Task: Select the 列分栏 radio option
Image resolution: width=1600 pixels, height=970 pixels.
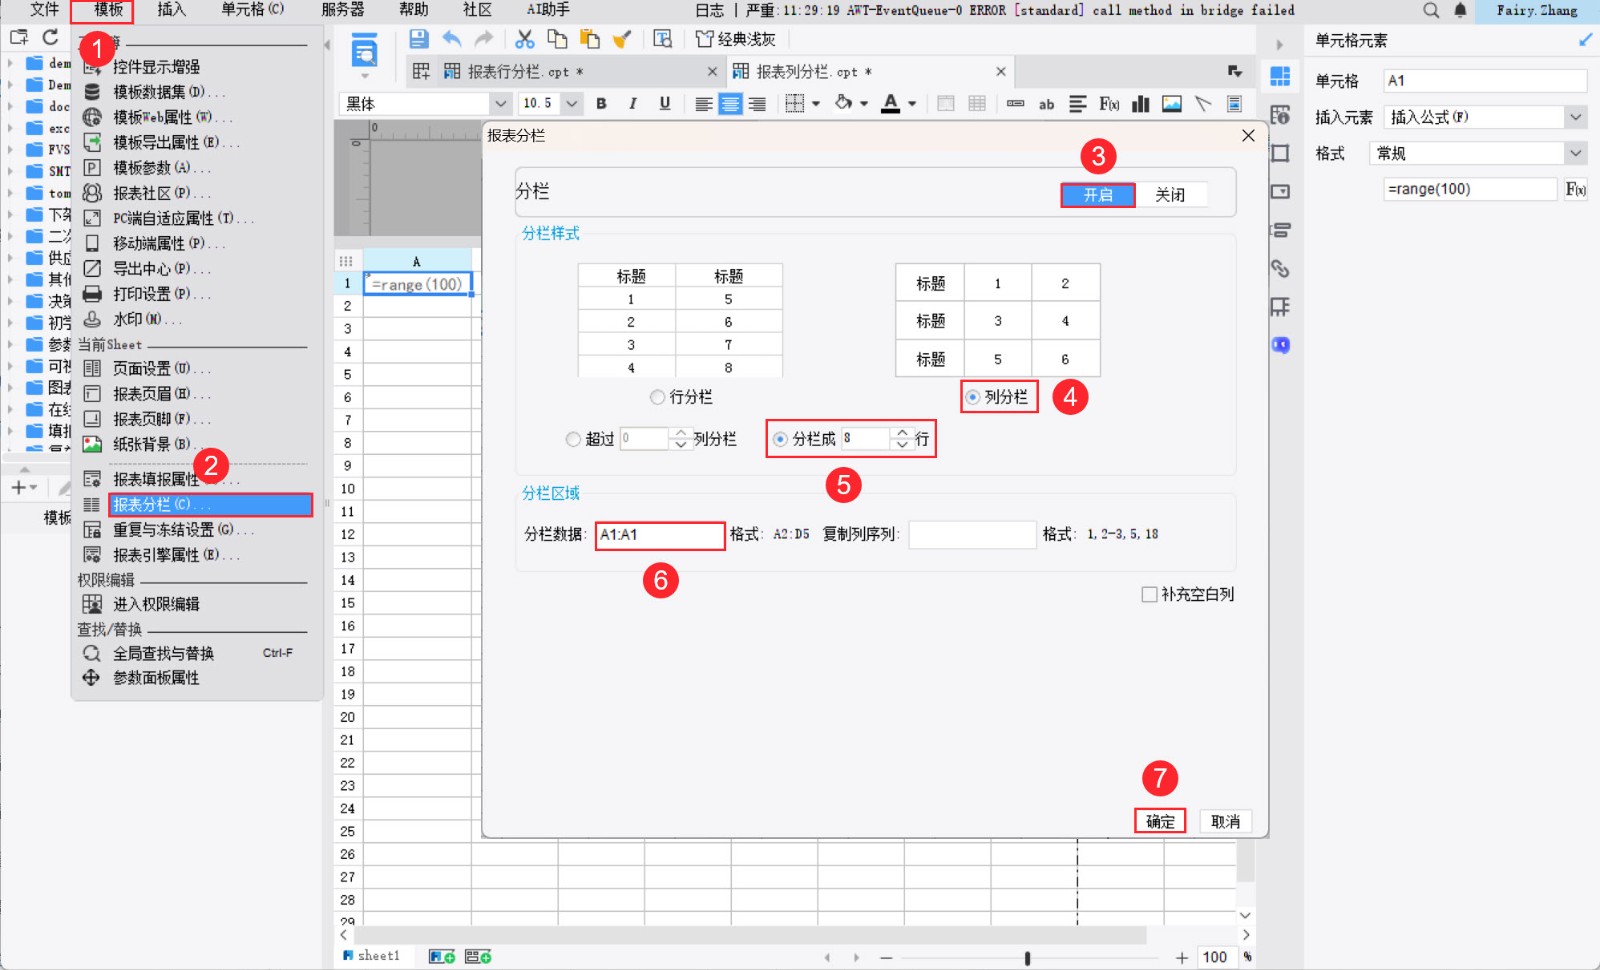Action: point(972,397)
